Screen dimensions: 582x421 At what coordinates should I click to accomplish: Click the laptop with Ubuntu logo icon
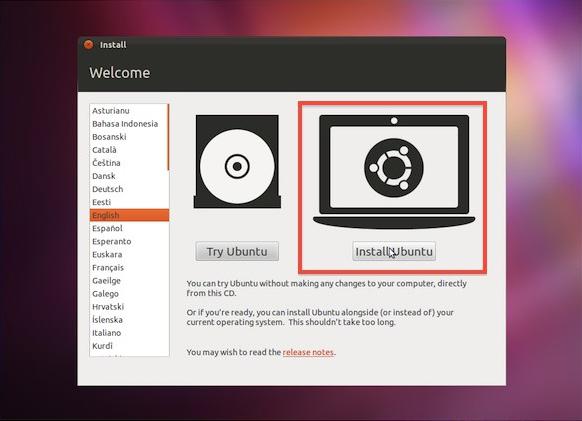click(394, 171)
